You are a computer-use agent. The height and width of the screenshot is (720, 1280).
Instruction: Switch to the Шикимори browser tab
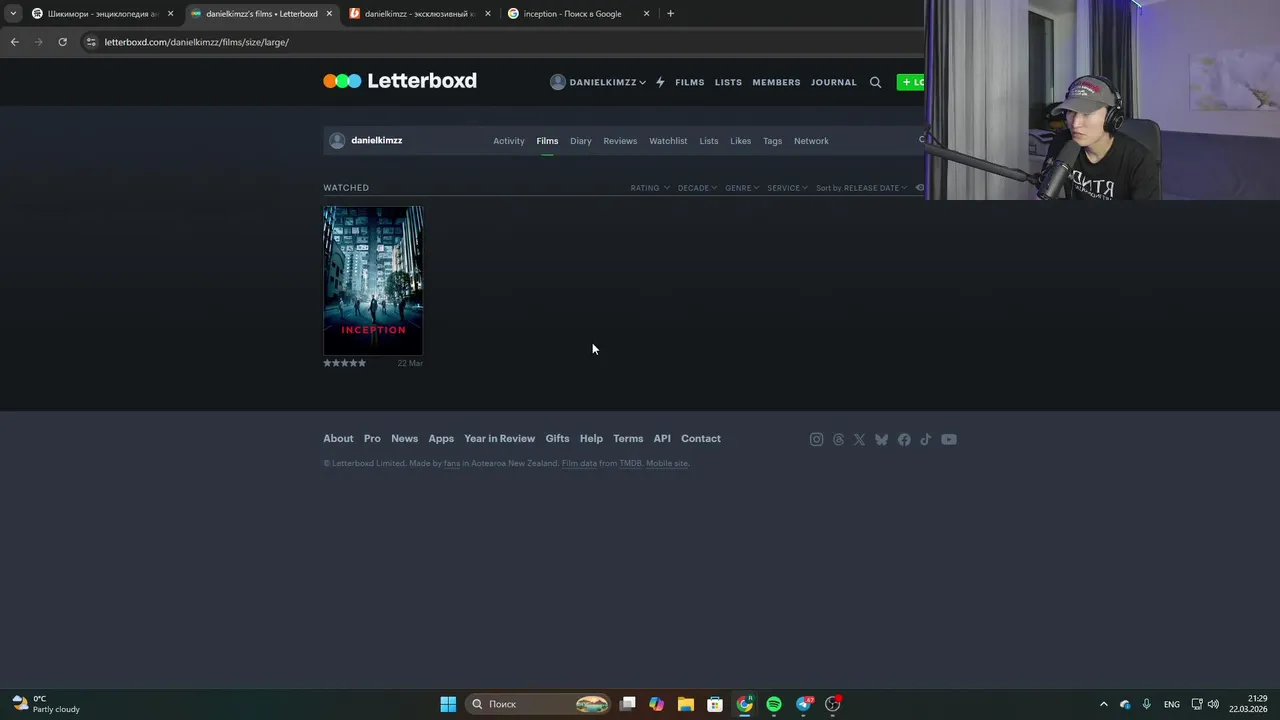(x=102, y=13)
